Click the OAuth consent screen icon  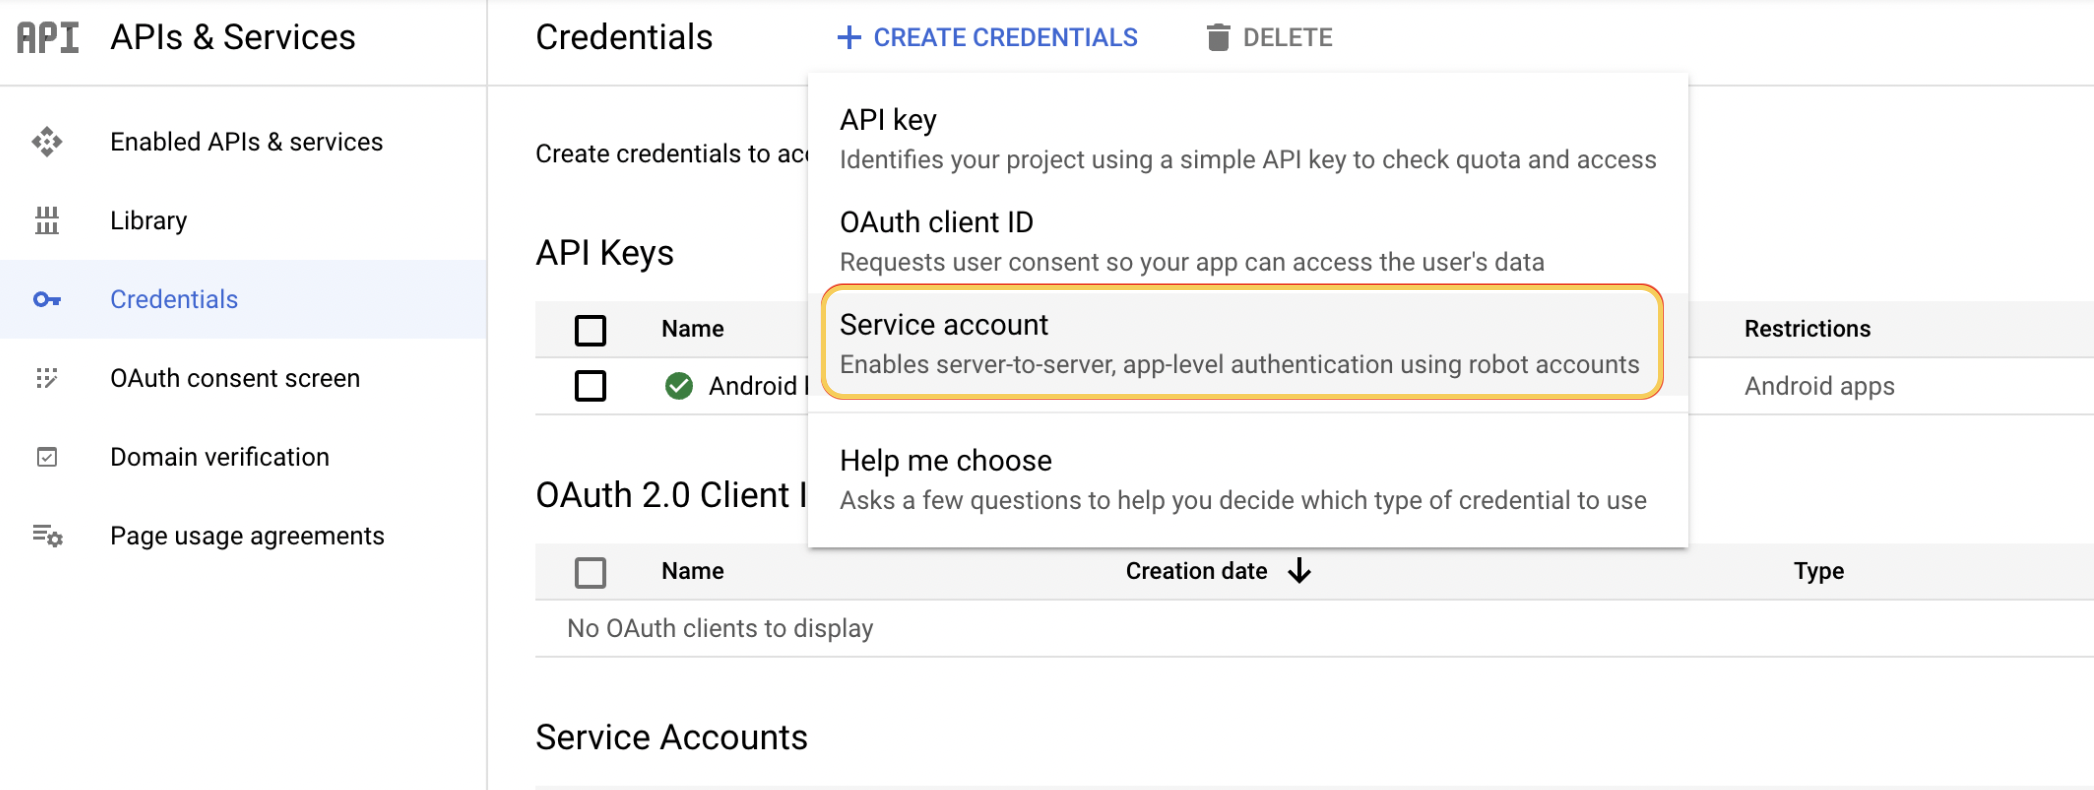click(47, 378)
